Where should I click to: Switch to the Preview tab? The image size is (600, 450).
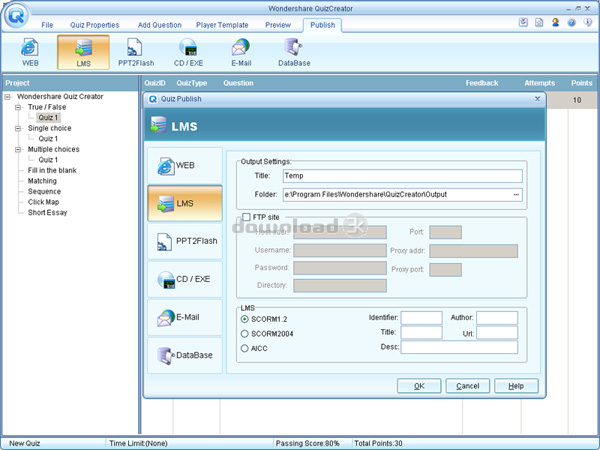pyautogui.click(x=278, y=25)
